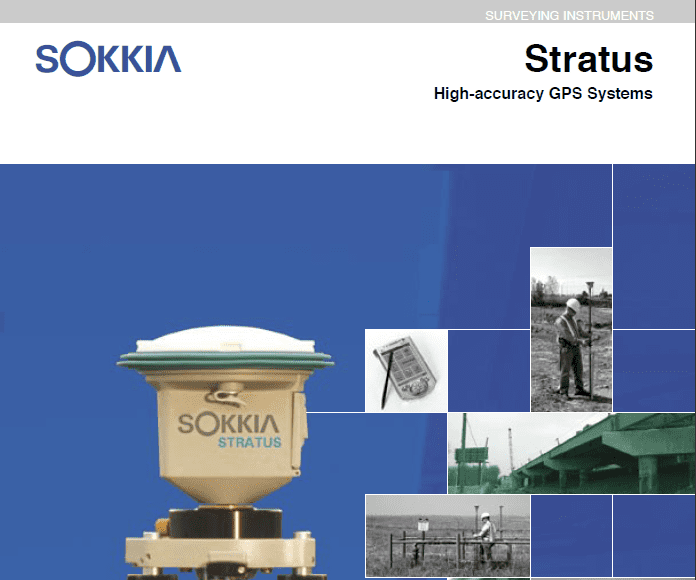Click the blue square below bridge photo
Screen dimensions: 696x580
[570, 536]
